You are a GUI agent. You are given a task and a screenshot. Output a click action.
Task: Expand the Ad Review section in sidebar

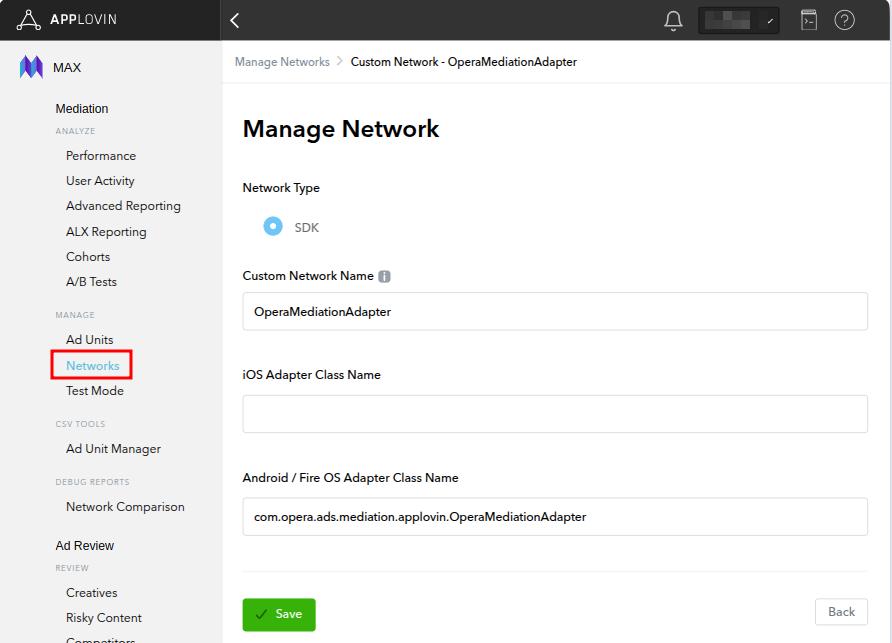pyautogui.click(x=84, y=545)
